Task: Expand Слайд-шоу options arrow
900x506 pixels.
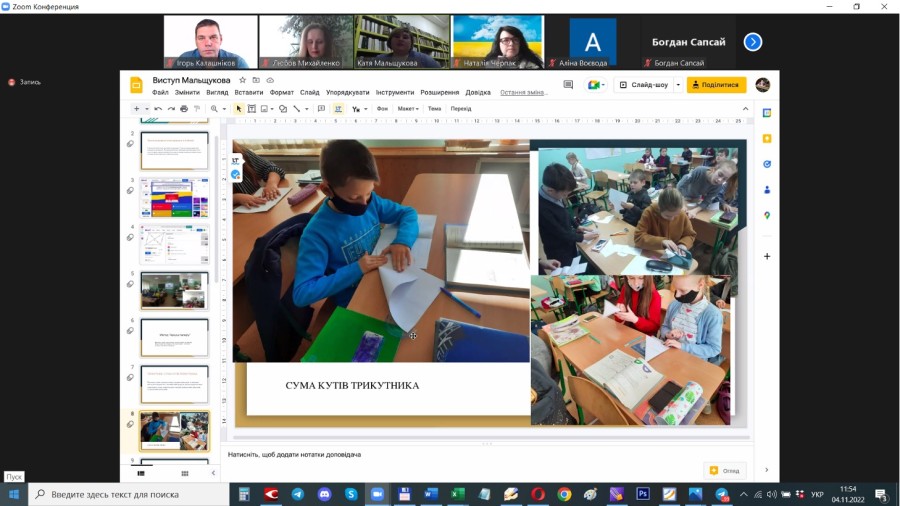Action: [678, 85]
